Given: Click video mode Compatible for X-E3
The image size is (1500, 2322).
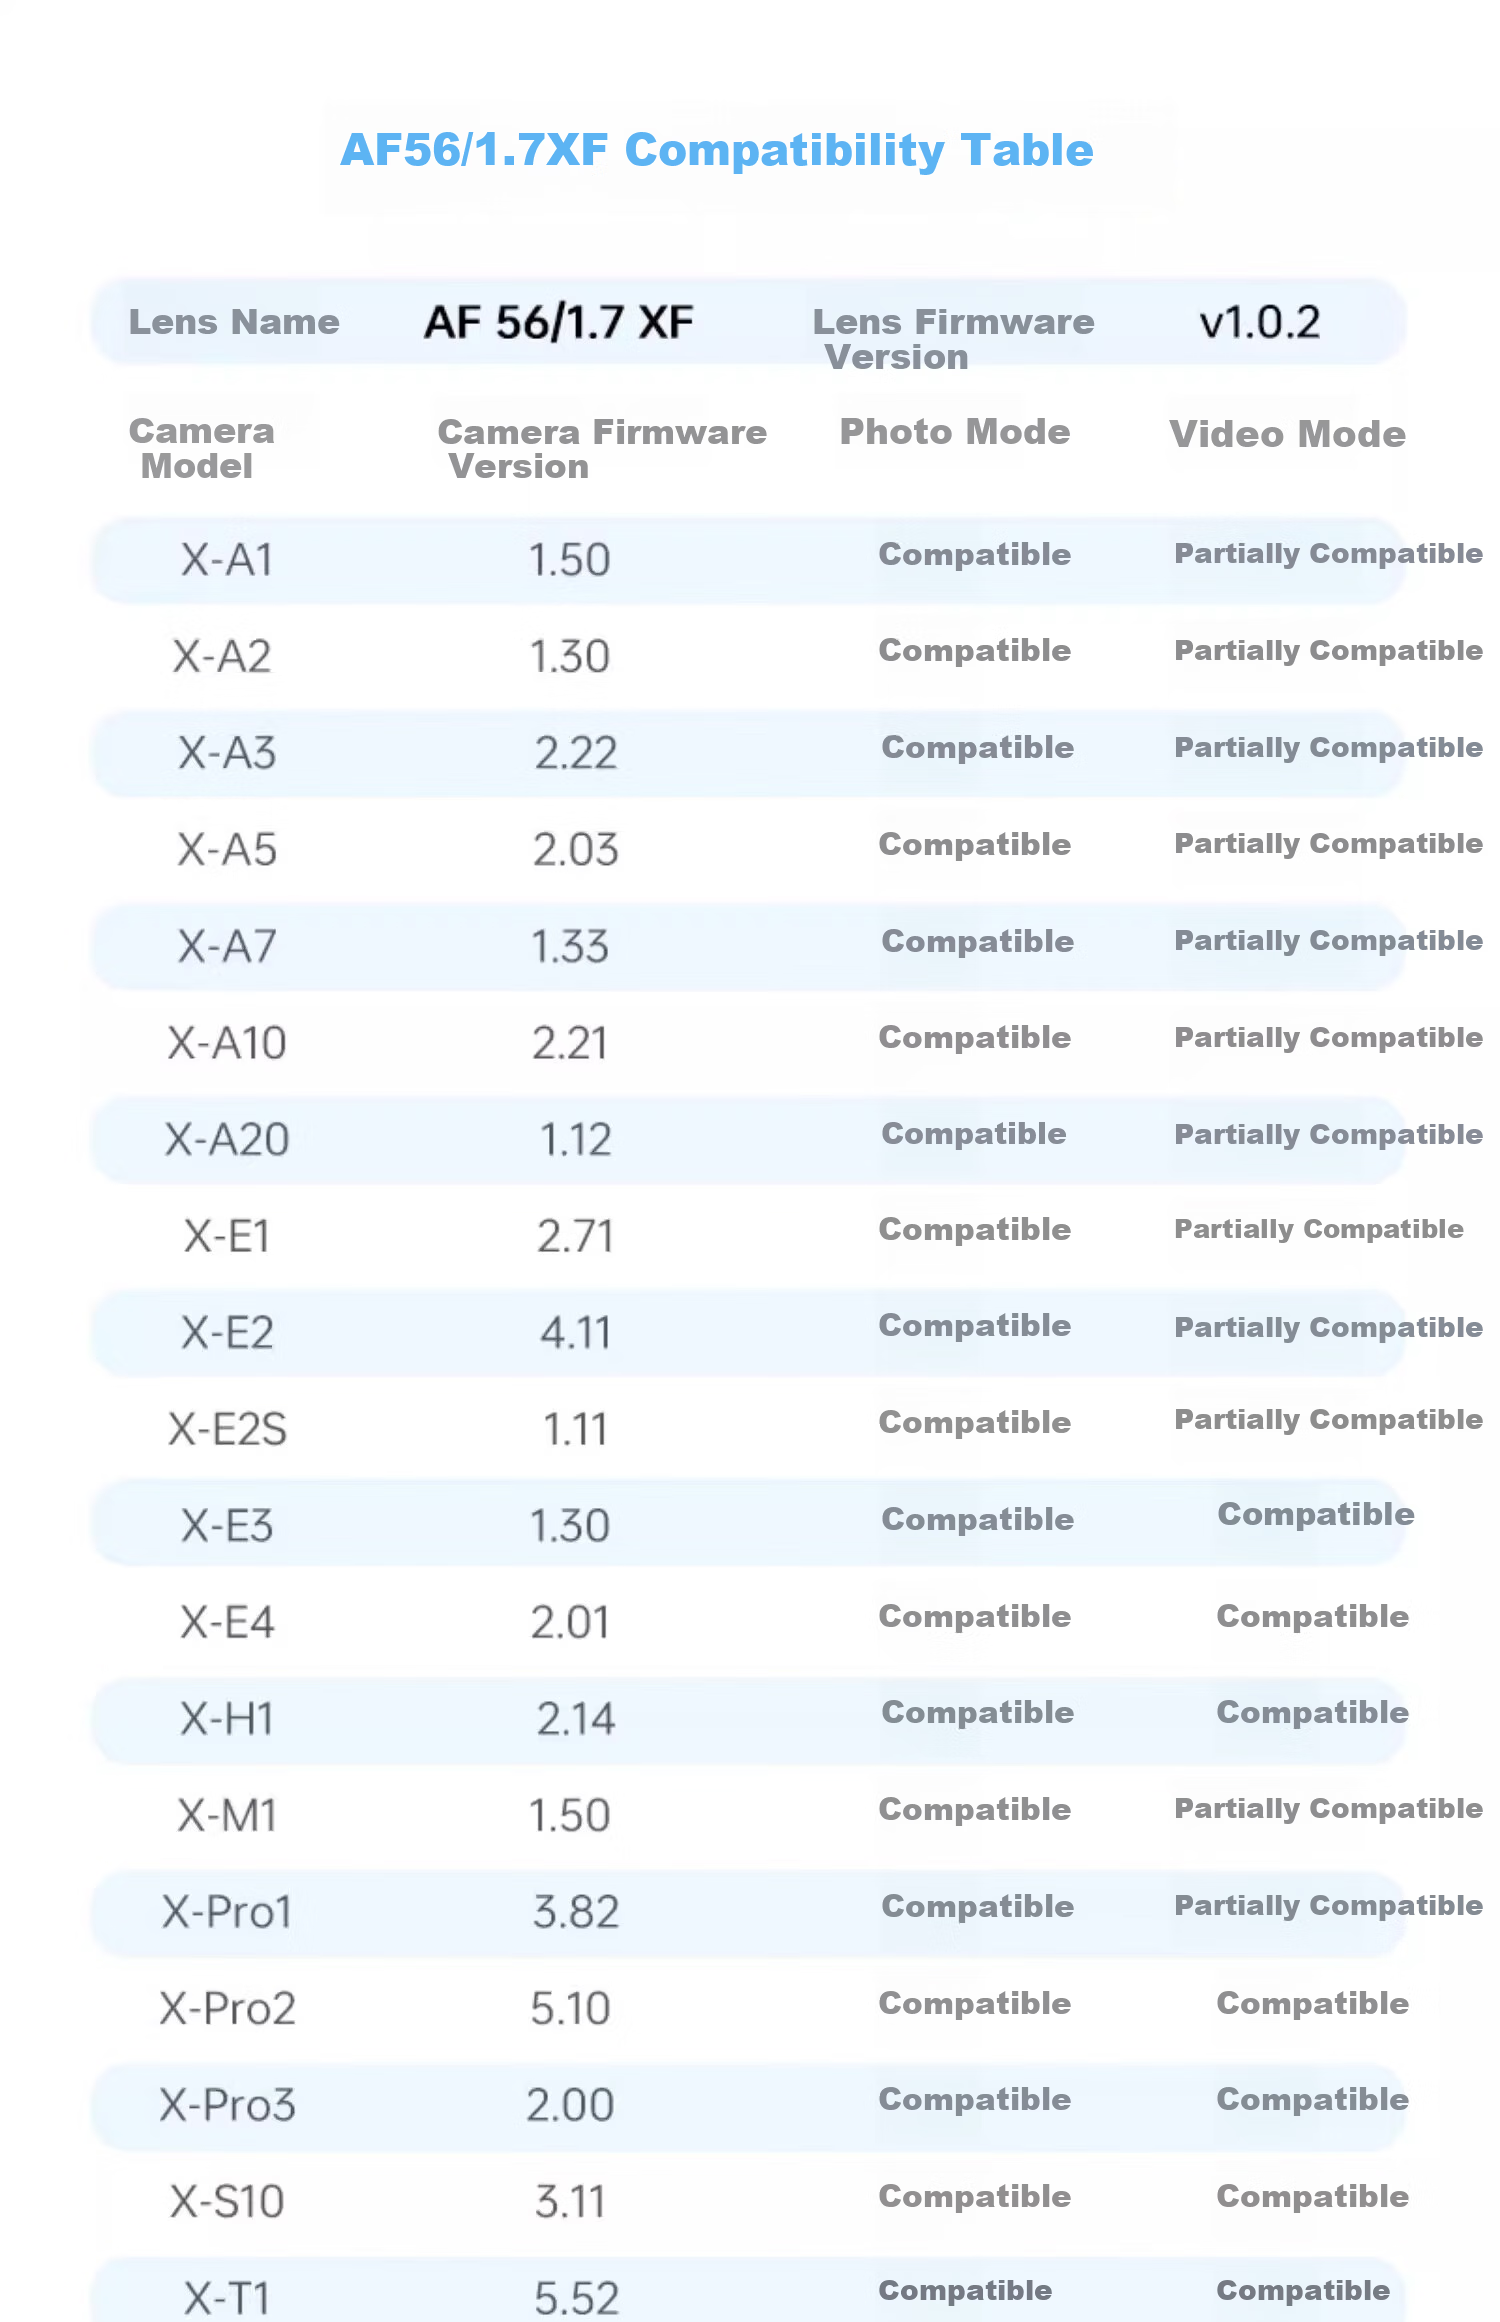Looking at the screenshot, I should [x=1316, y=1514].
